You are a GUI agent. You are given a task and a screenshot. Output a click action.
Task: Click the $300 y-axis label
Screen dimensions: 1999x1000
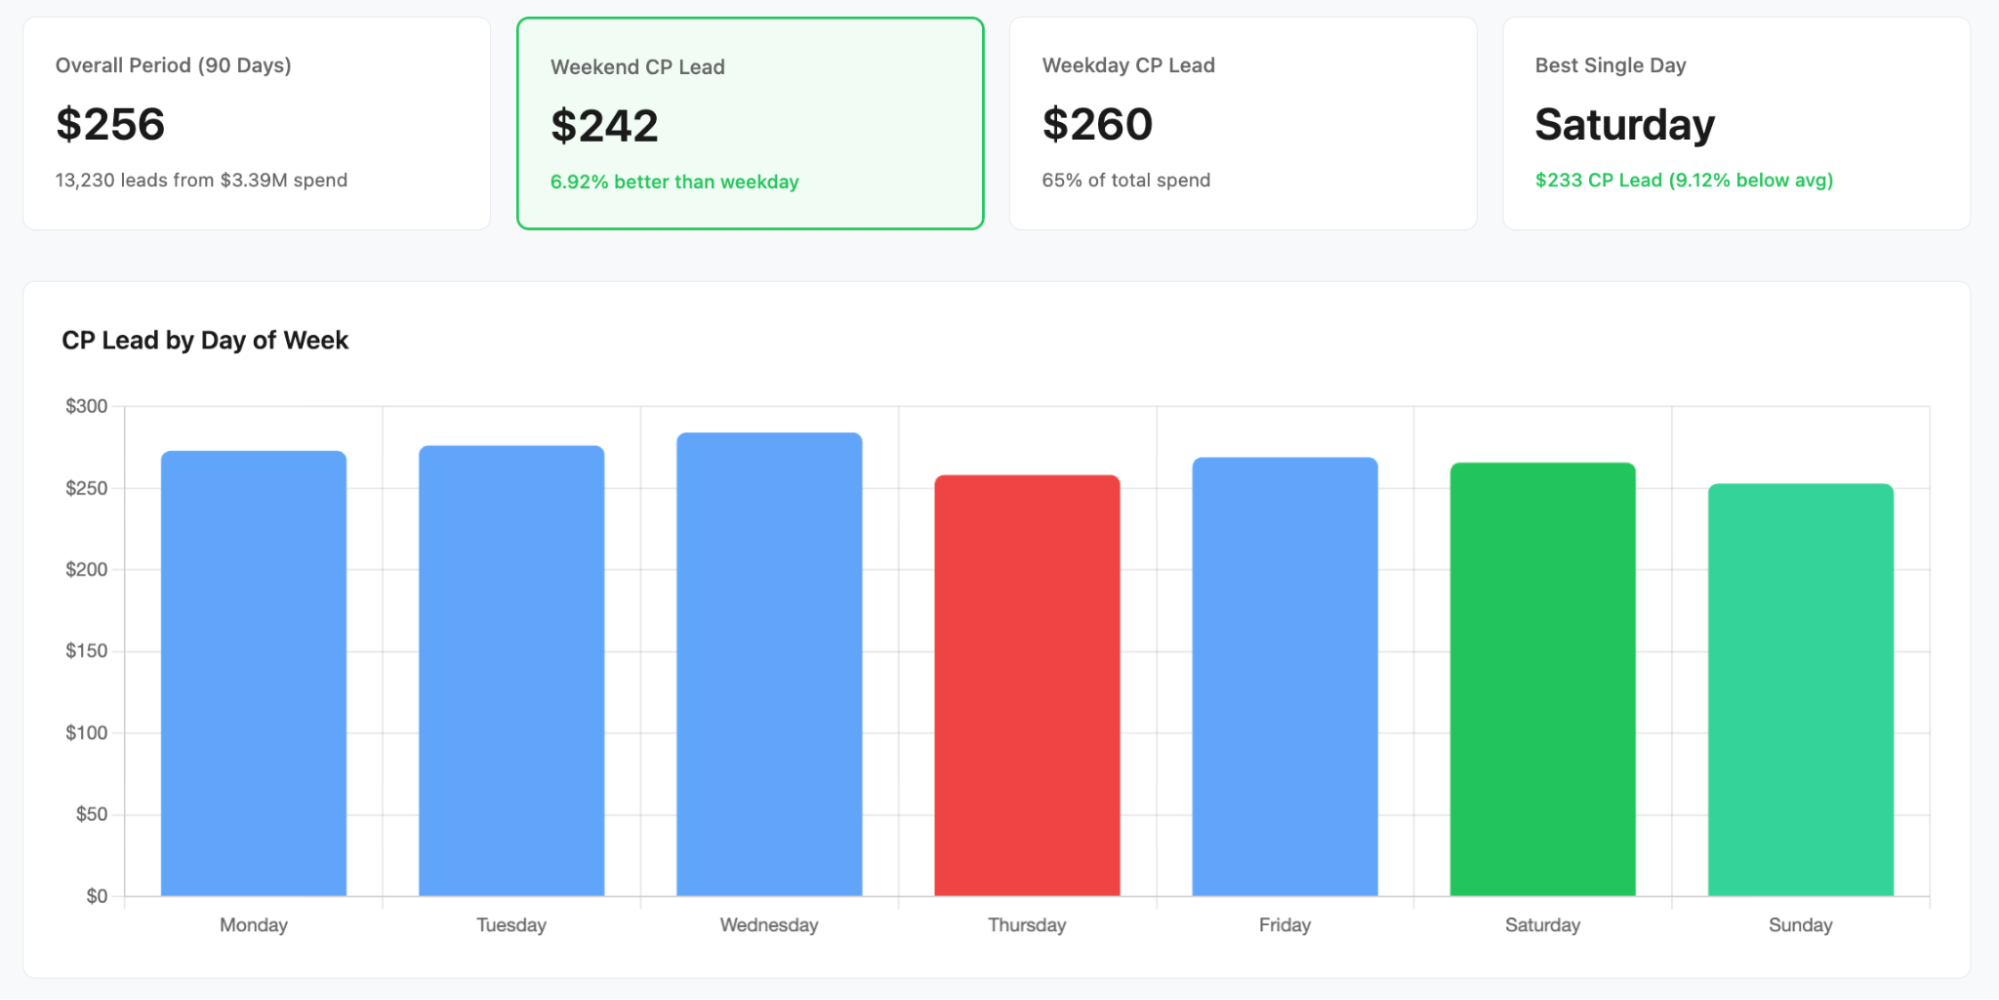86,406
